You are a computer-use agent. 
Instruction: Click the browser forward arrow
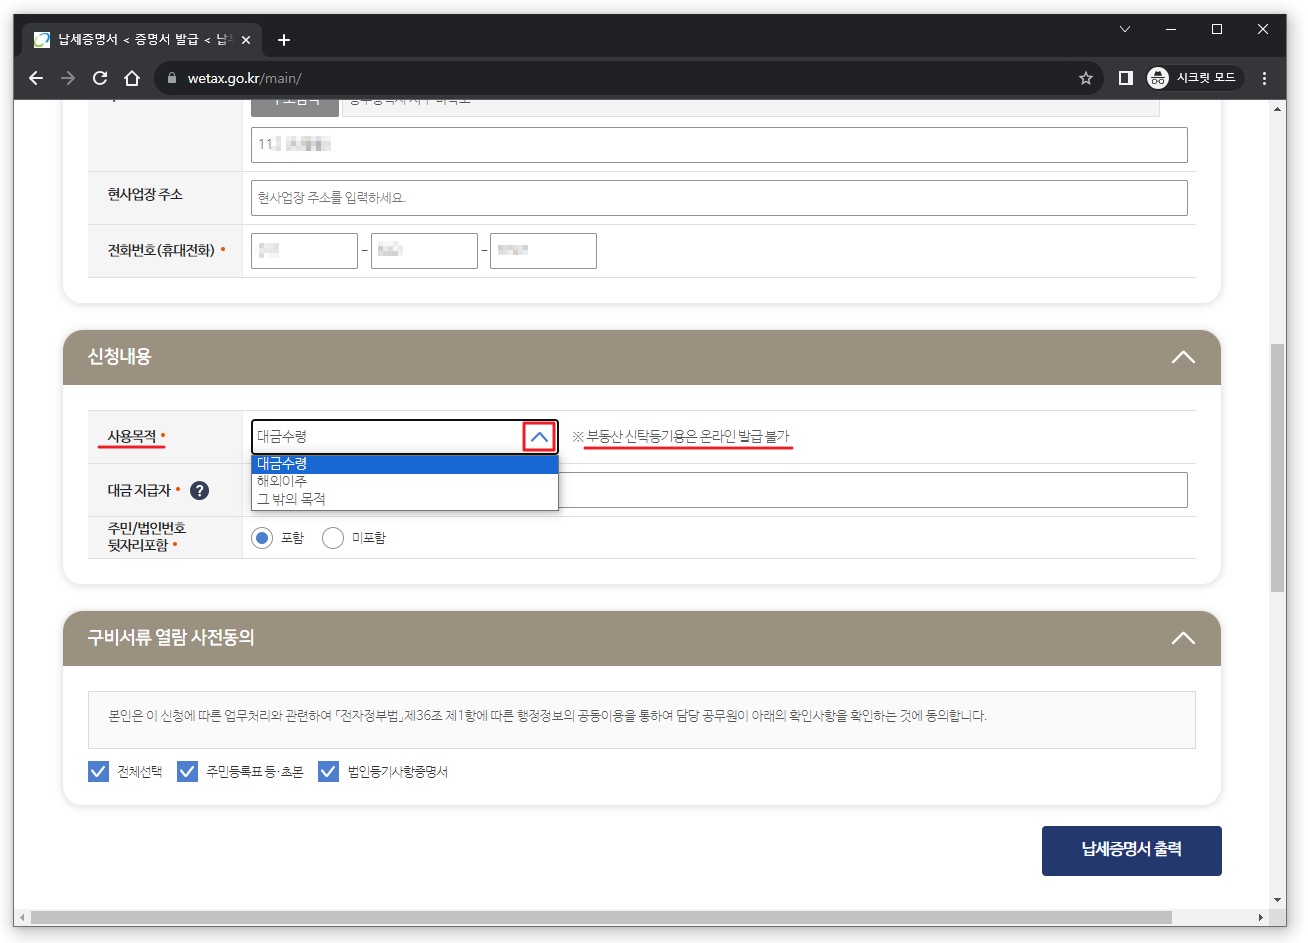point(68,78)
